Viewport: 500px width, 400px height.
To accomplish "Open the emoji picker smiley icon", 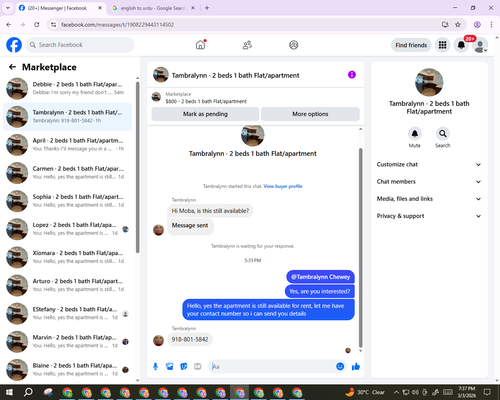I will (x=340, y=367).
